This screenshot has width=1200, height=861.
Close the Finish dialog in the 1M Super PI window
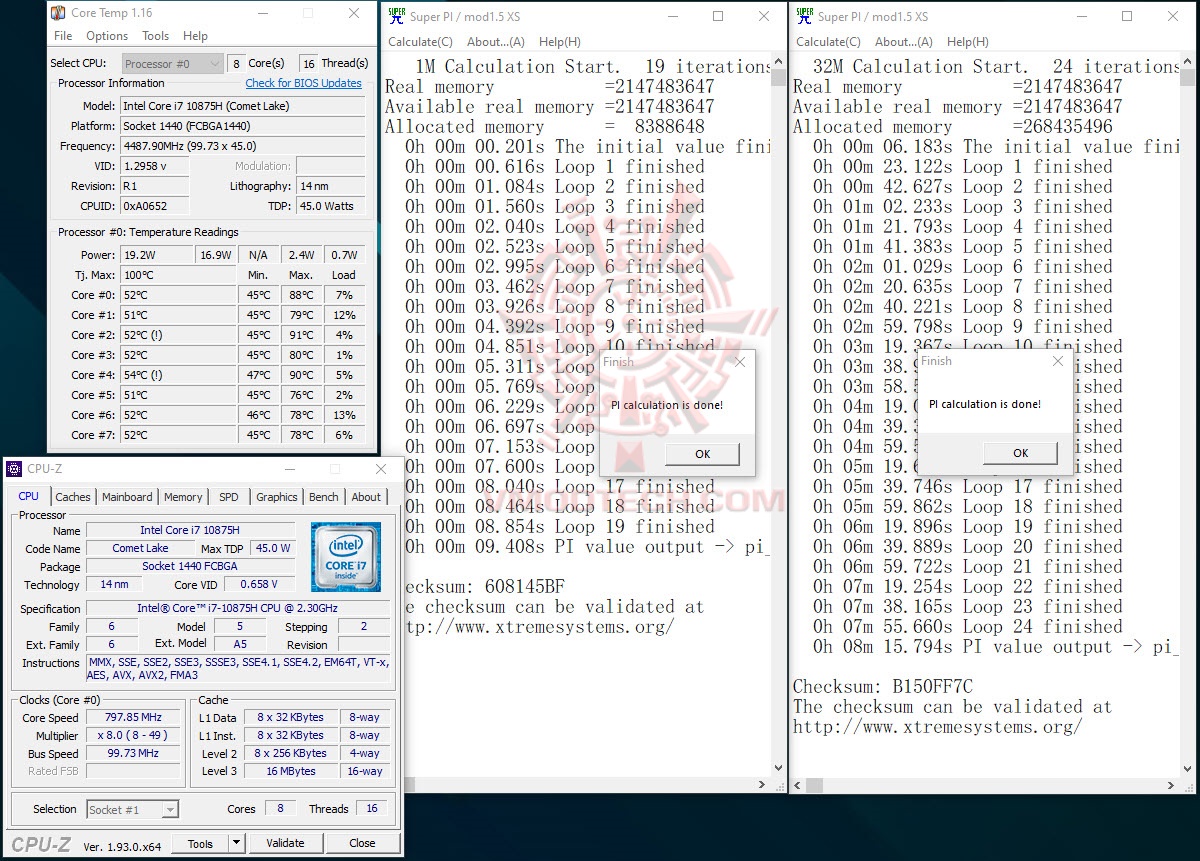(x=740, y=362)
